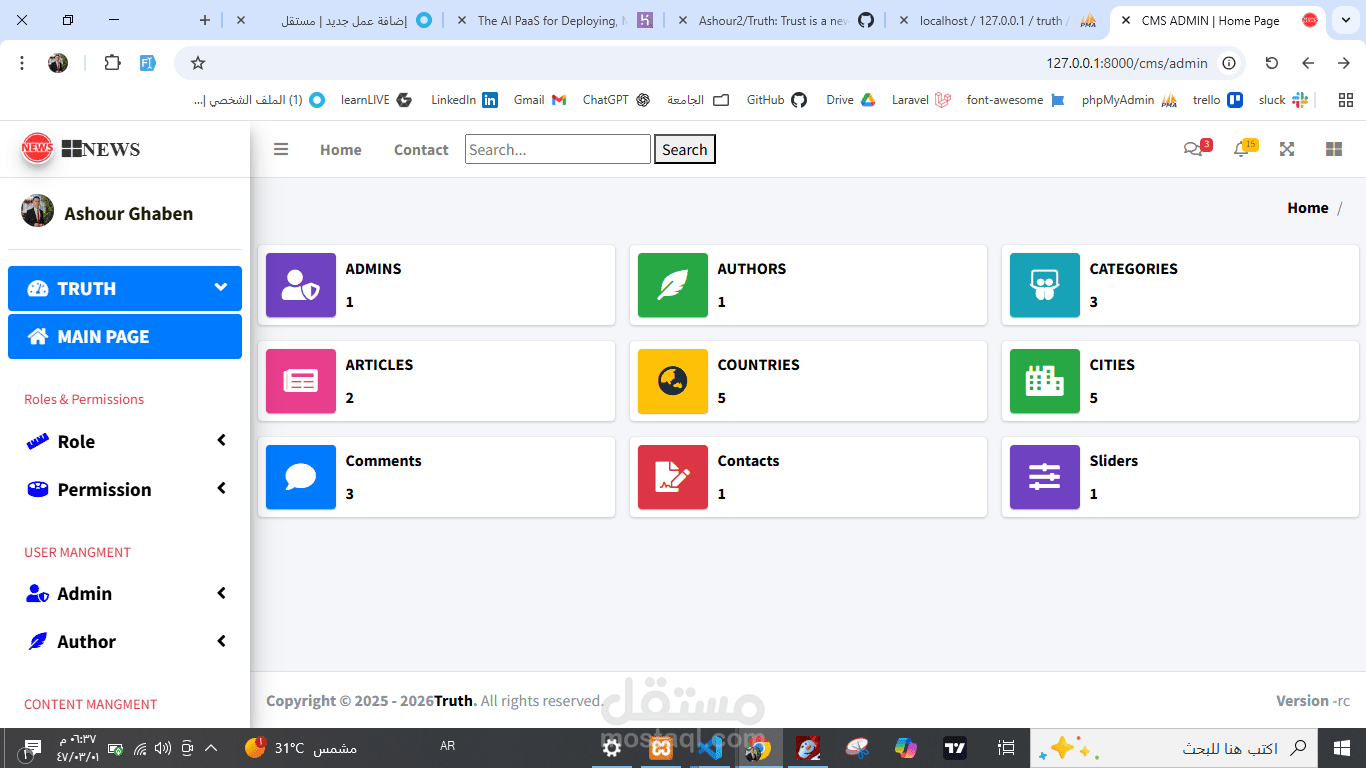Viewport: 1366px width, 768px height.
Task: Open the Chrome tab search dropdown
Action: 1344,20
